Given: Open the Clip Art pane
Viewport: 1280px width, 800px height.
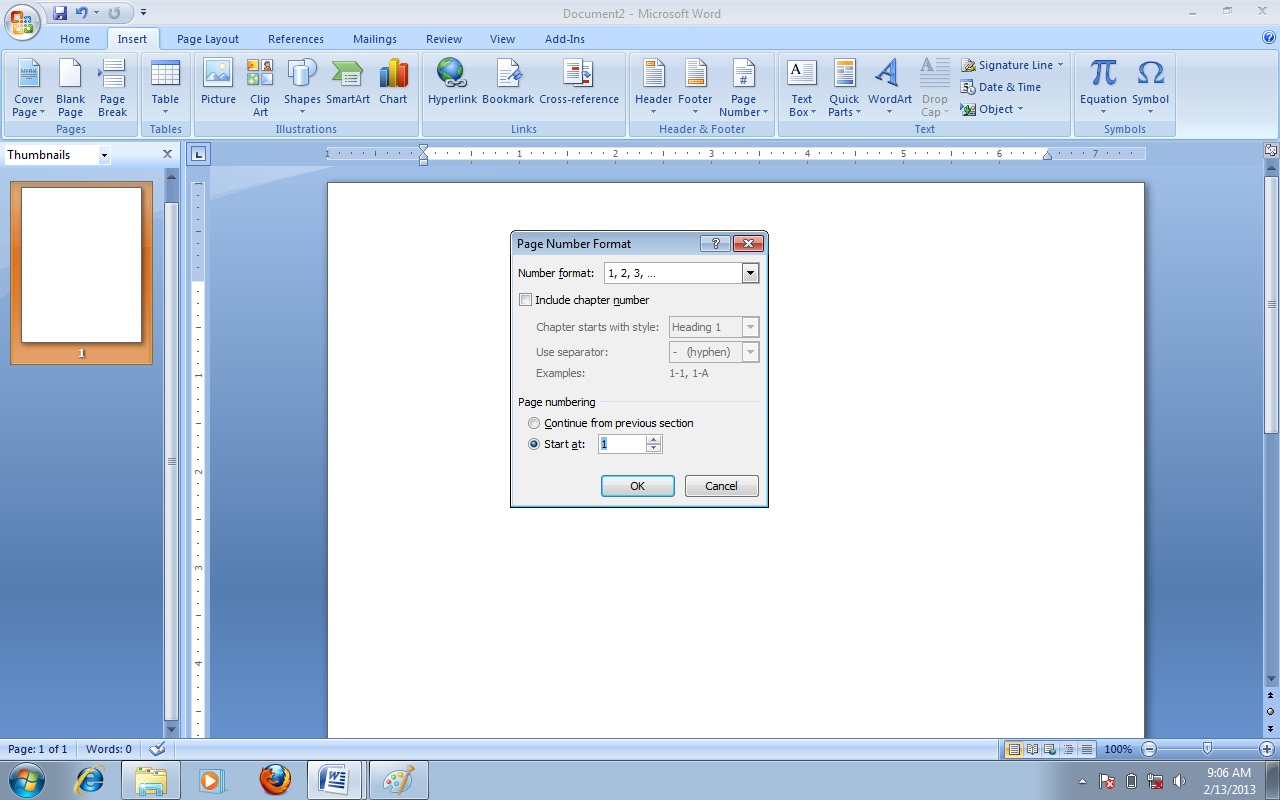Looking at the screenshot, I should [260, 88].
